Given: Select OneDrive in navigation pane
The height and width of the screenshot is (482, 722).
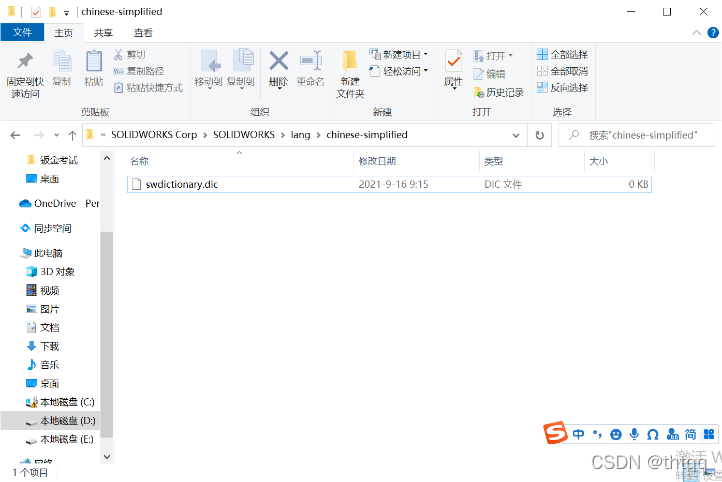Looking at the screenshot, I should point(59,203).
